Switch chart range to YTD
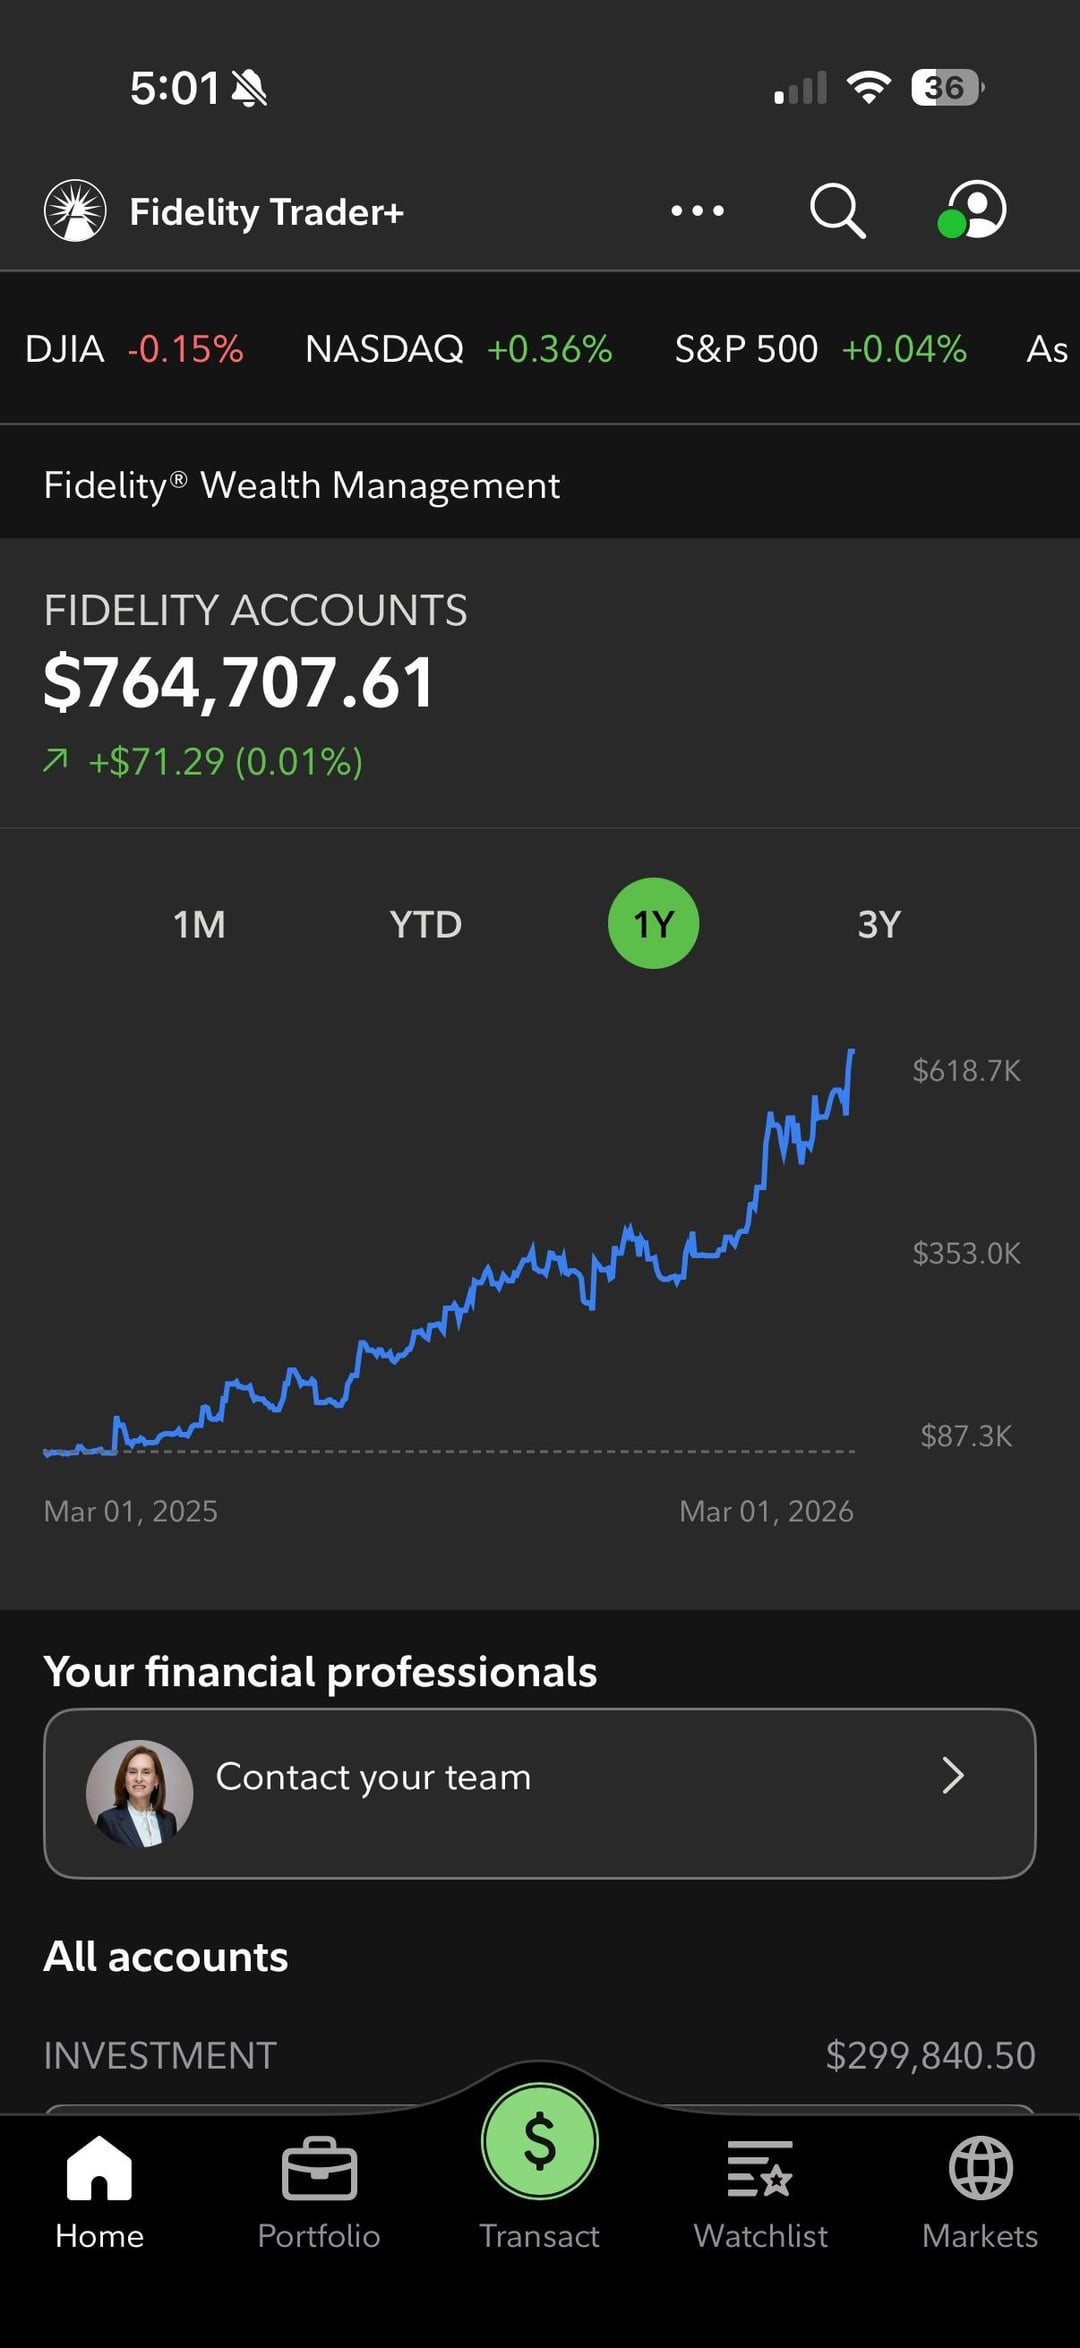 (426, 924)
